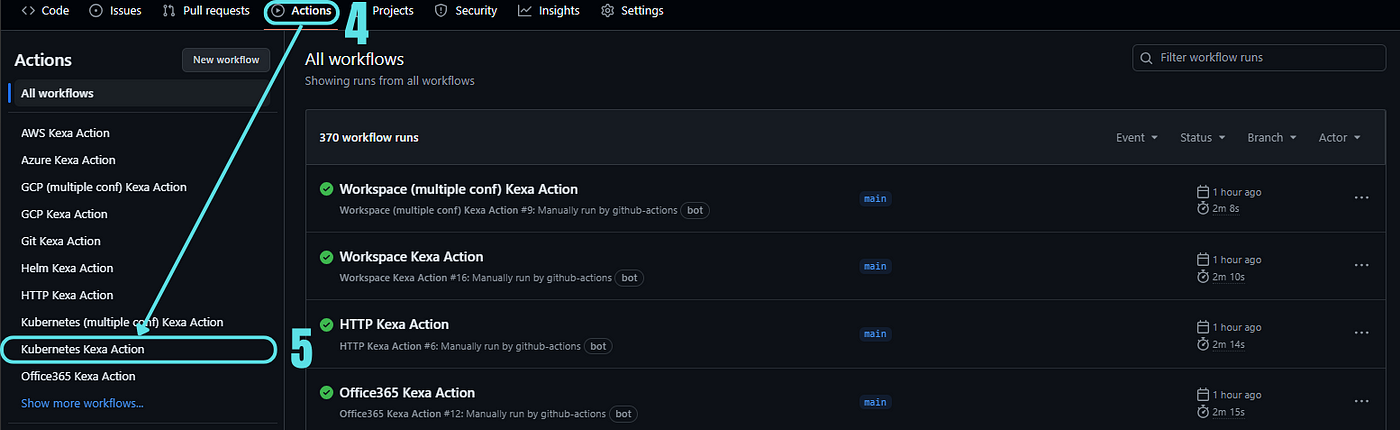Select Helm Kexa Action workflow
Image resolution: width=1400 pixels, height=430 pixels.
67,268
